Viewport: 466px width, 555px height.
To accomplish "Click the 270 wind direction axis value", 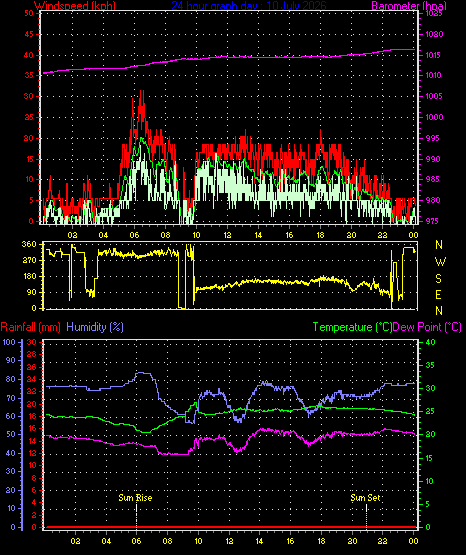I will 29,260.
